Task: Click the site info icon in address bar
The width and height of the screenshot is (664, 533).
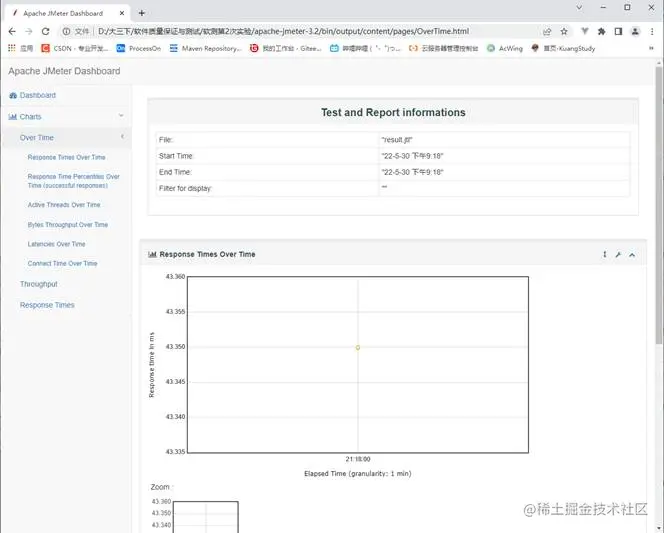Action: [x=66, y=31]
